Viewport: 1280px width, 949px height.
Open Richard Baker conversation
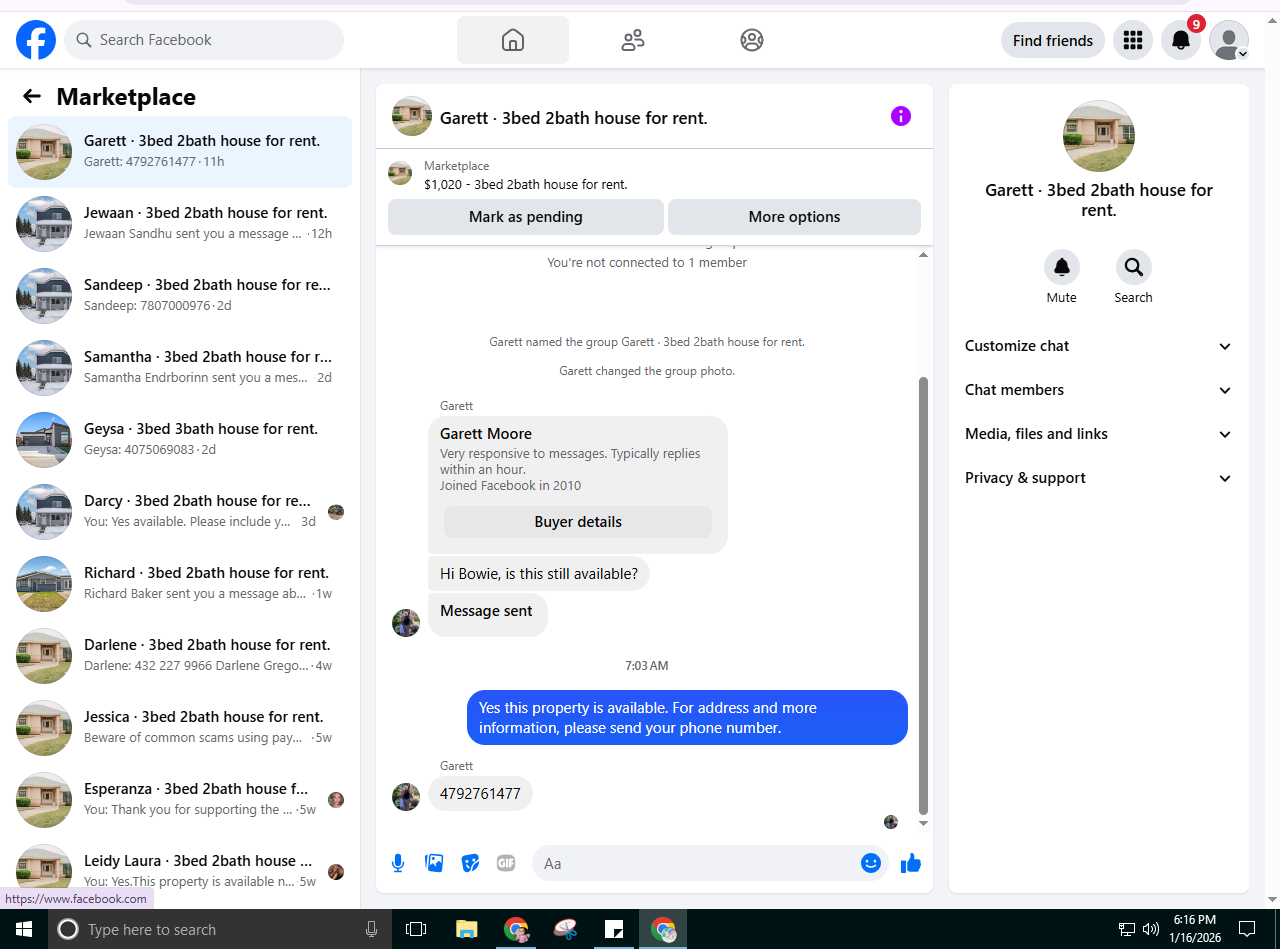[180, 584]
